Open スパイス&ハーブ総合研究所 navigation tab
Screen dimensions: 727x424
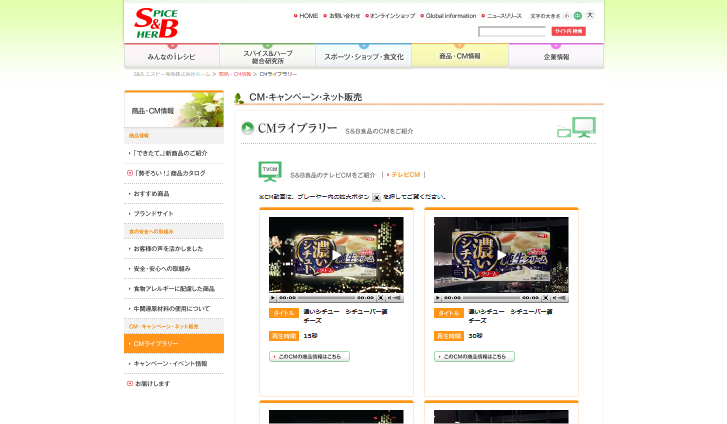tap(268, 56)
